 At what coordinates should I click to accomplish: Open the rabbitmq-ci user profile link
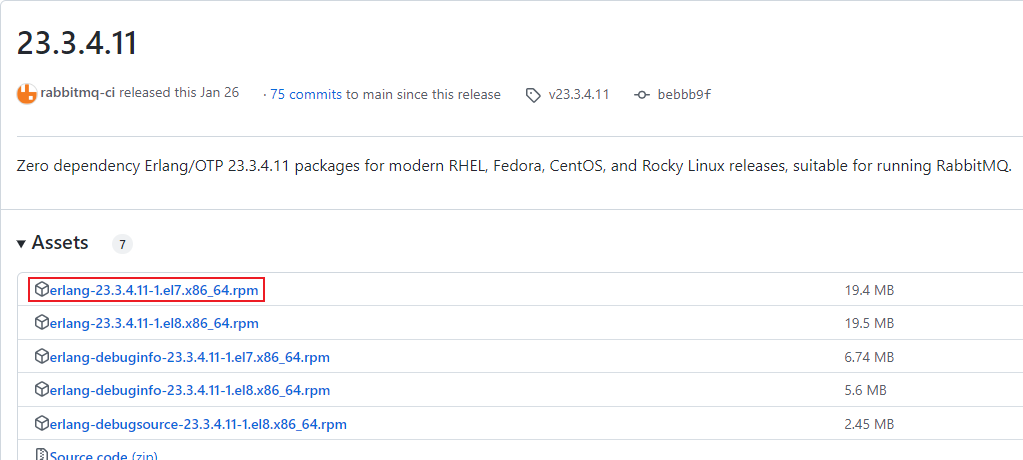click(78, 93)
